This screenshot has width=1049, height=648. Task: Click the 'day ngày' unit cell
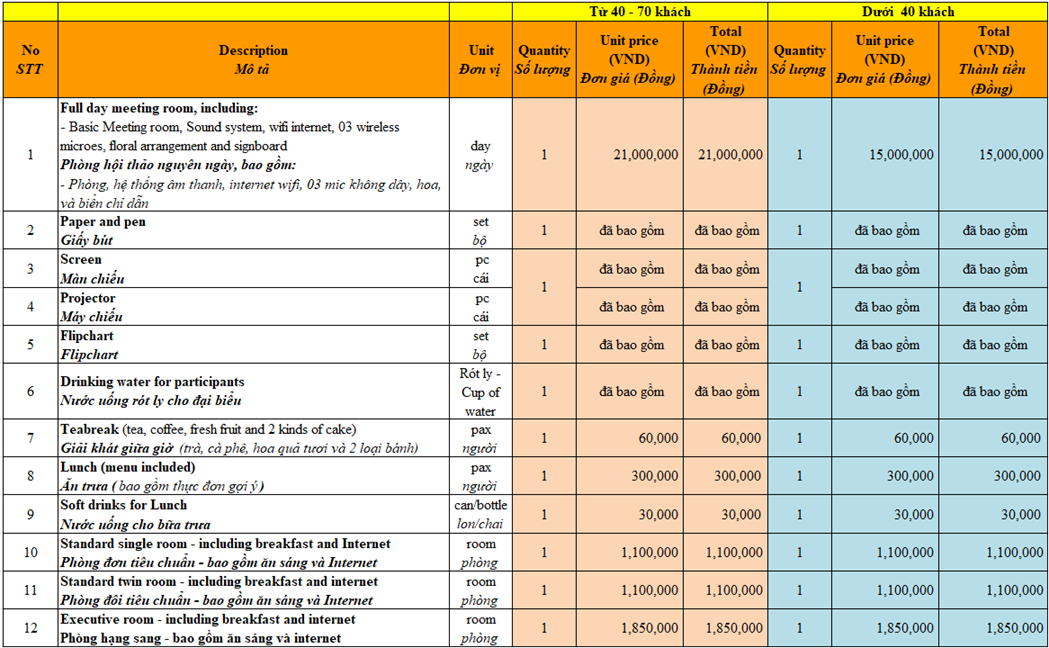point(481,154)
